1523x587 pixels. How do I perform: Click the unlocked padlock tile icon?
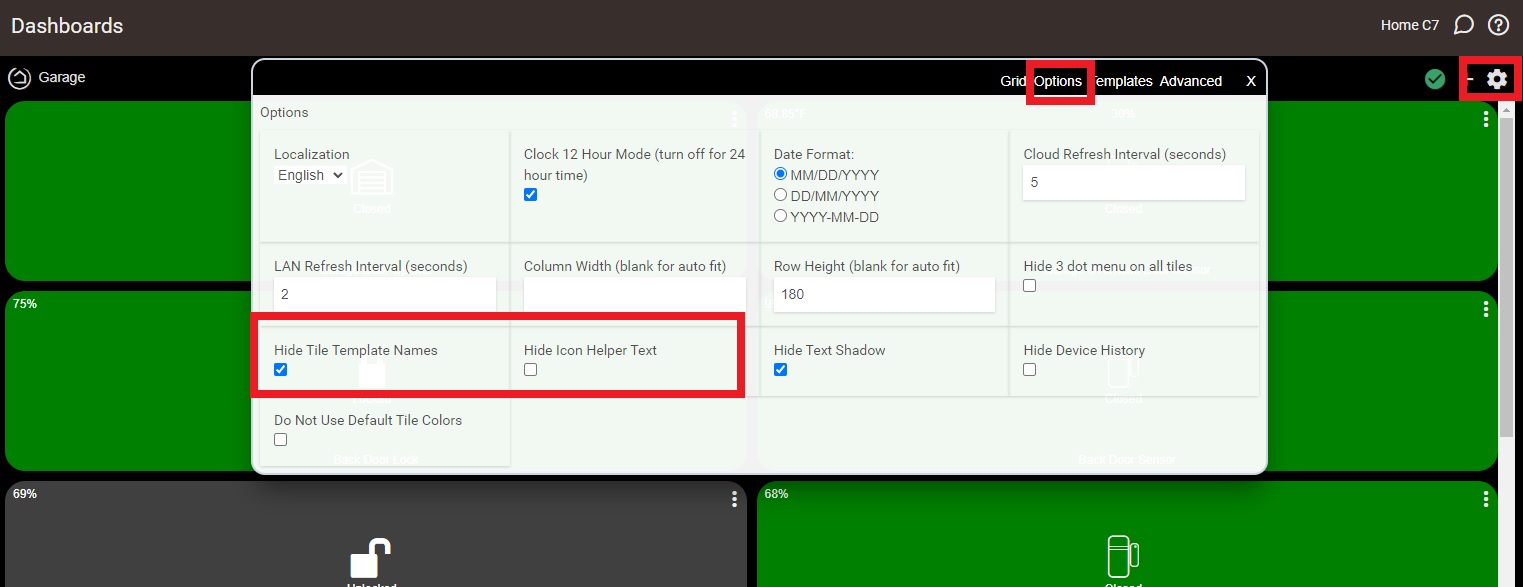(370, 558)
